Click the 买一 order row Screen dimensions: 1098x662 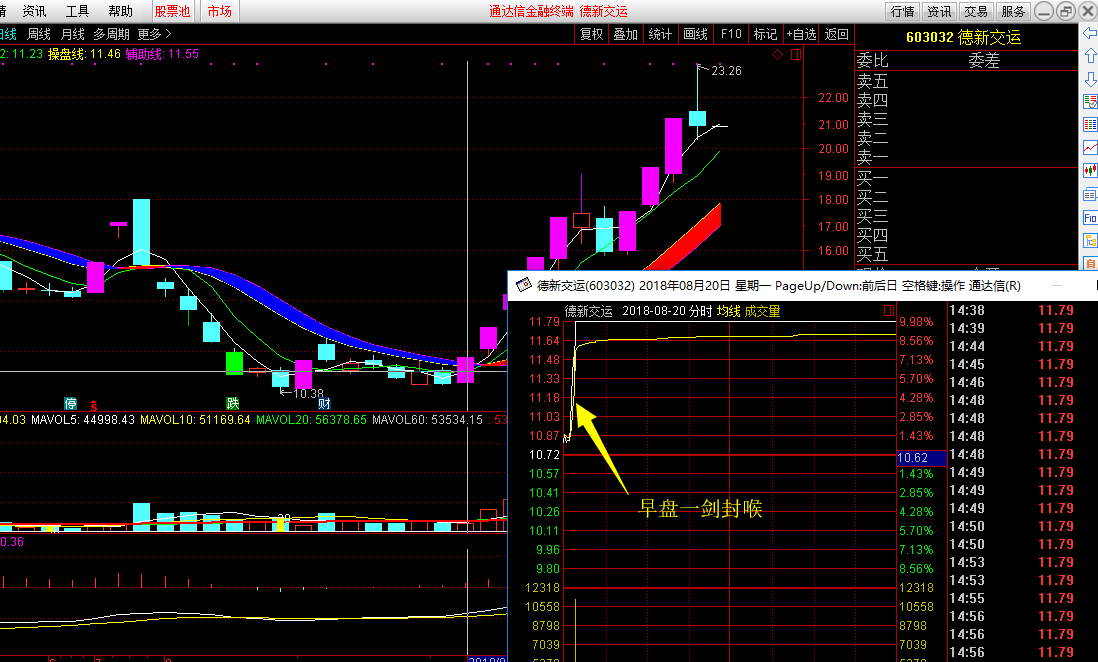click(966, 178)
